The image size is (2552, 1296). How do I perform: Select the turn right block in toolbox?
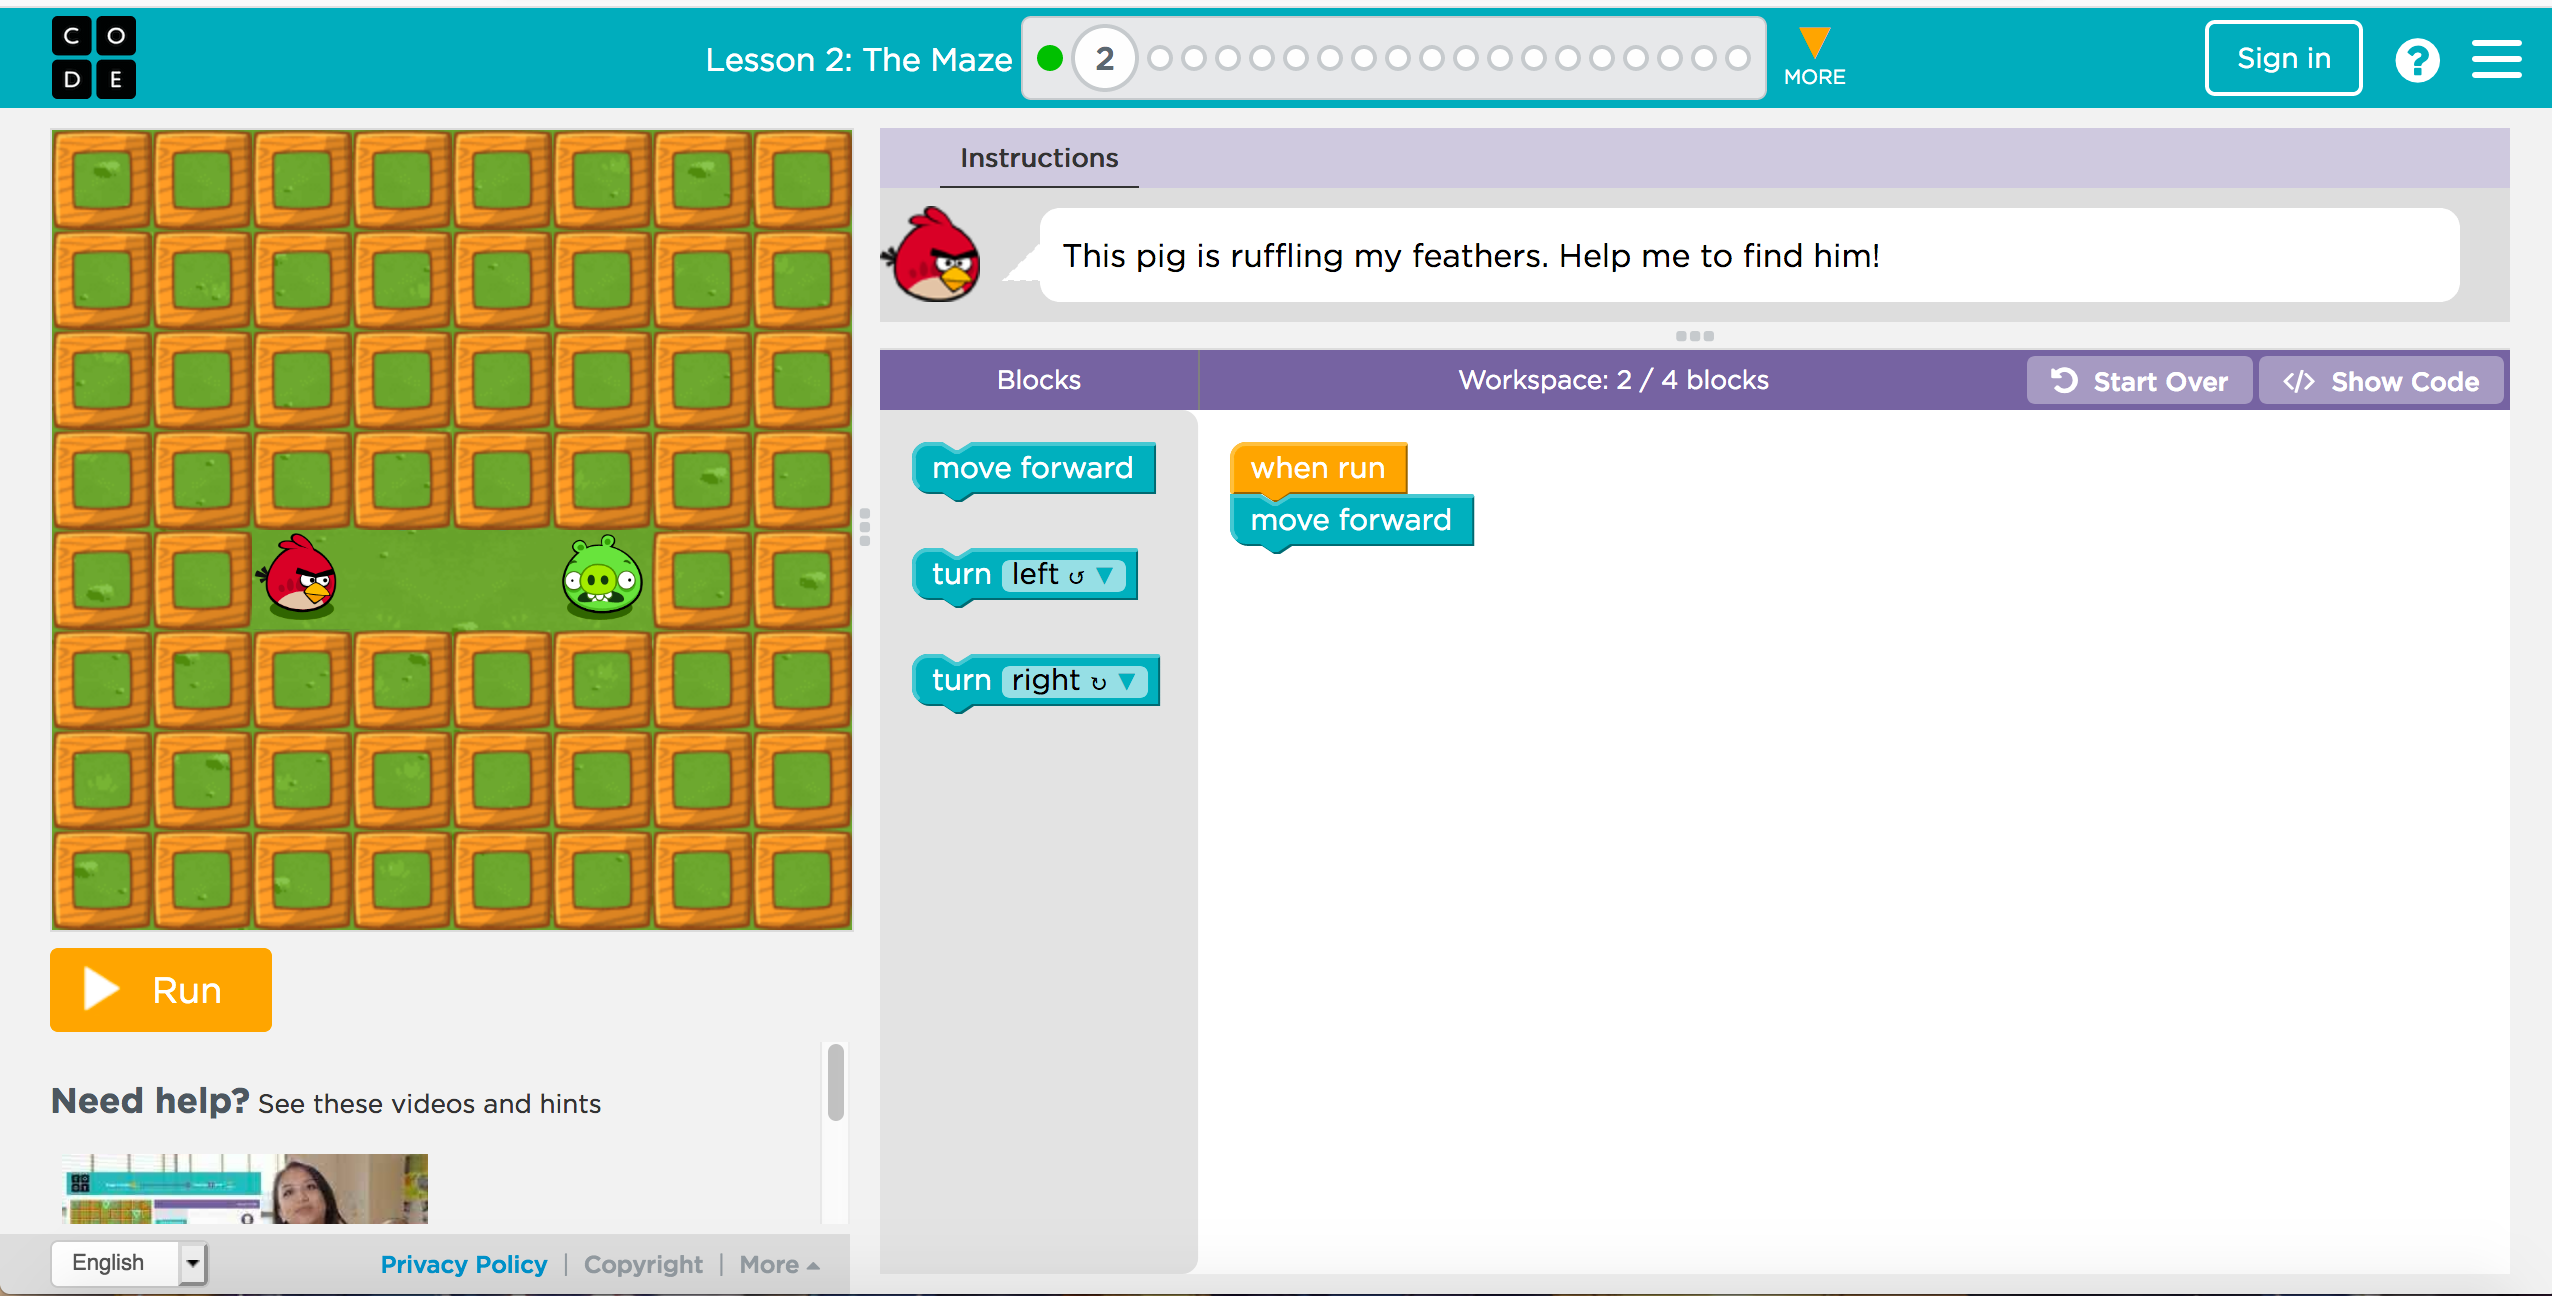click(x=1036, y=681)
